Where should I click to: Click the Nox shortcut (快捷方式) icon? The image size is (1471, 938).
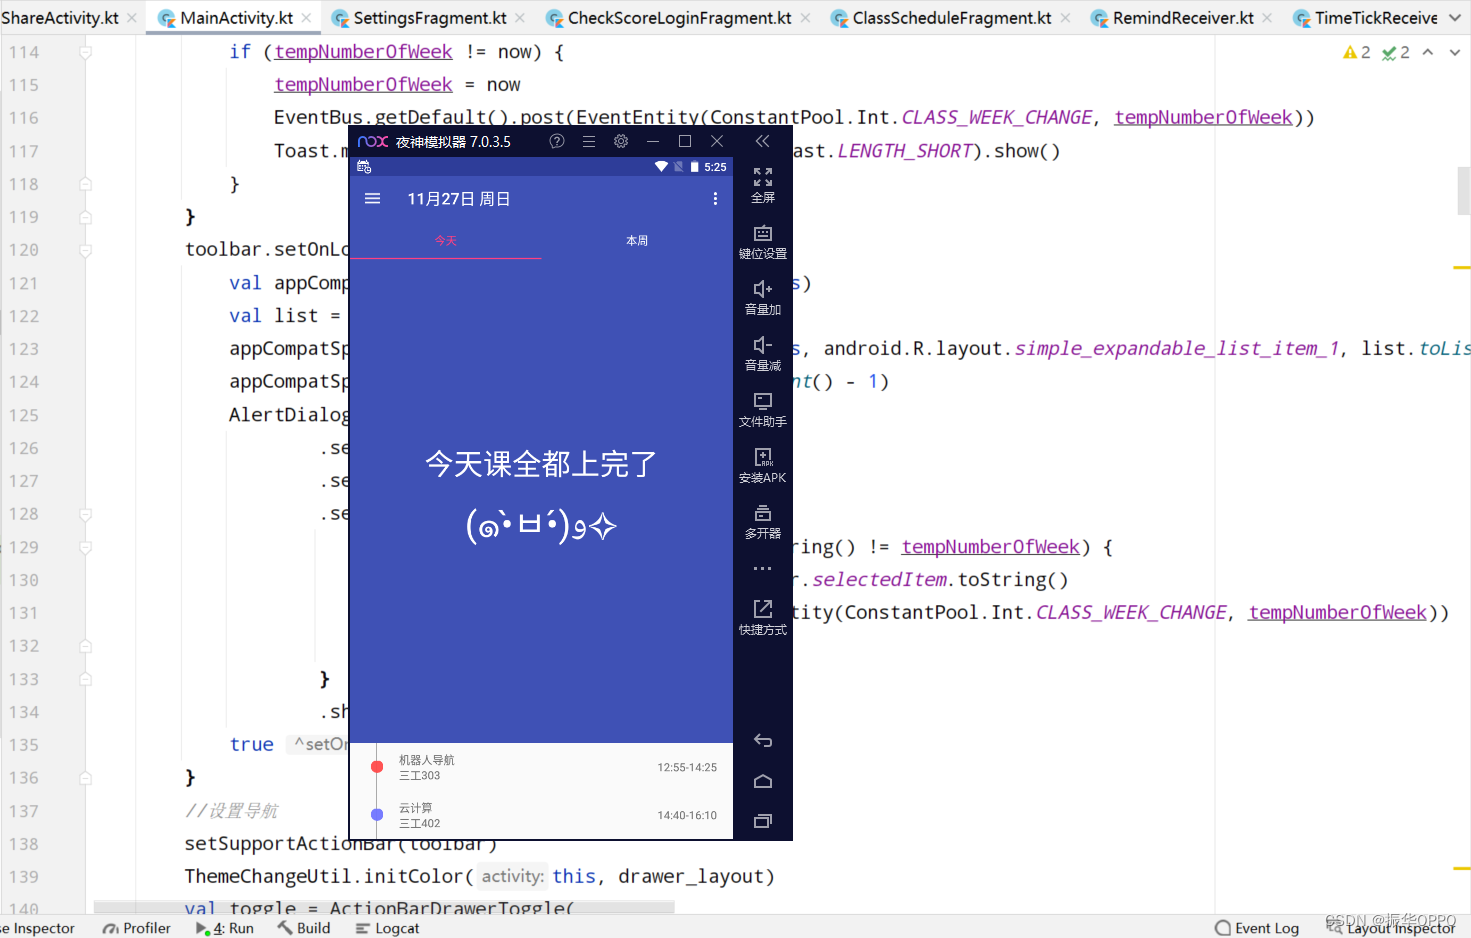pyautogui.click(x=763, y=618)
